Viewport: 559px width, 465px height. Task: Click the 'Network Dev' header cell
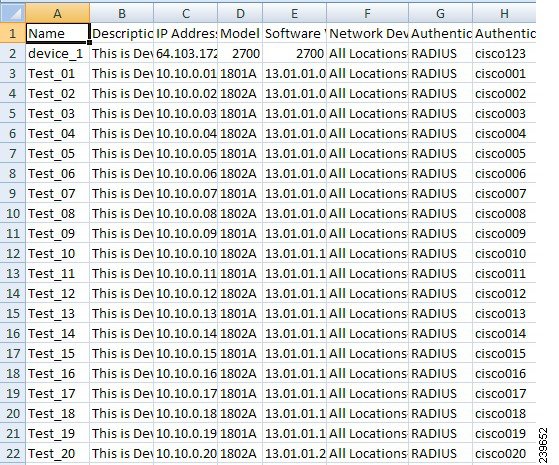[x=367, y=33]
